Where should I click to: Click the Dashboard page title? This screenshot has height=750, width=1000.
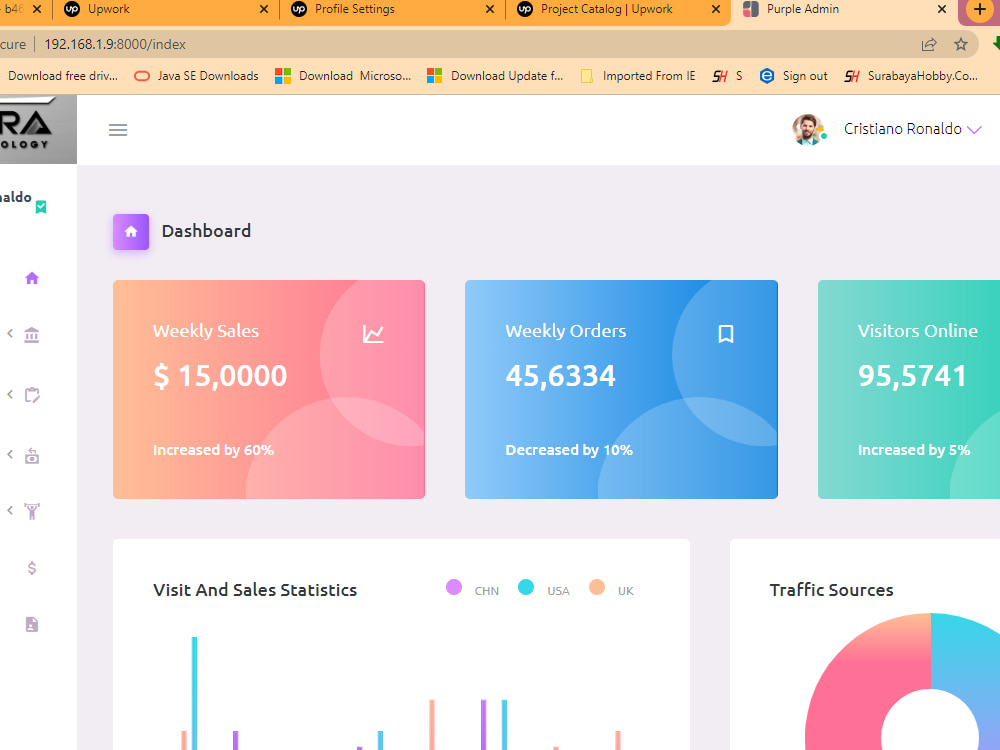click(206, 231)
